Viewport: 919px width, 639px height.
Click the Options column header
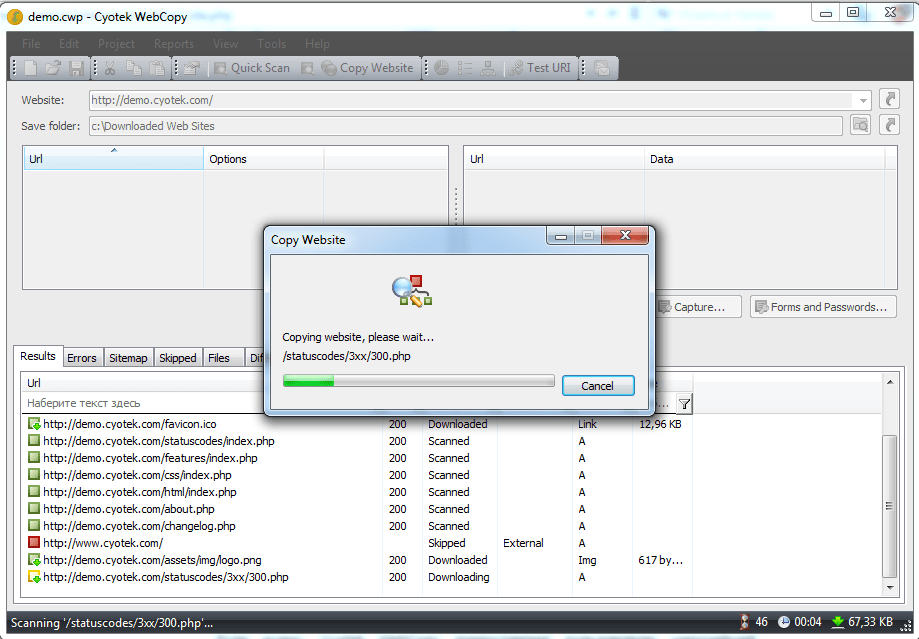click(263, 159)
